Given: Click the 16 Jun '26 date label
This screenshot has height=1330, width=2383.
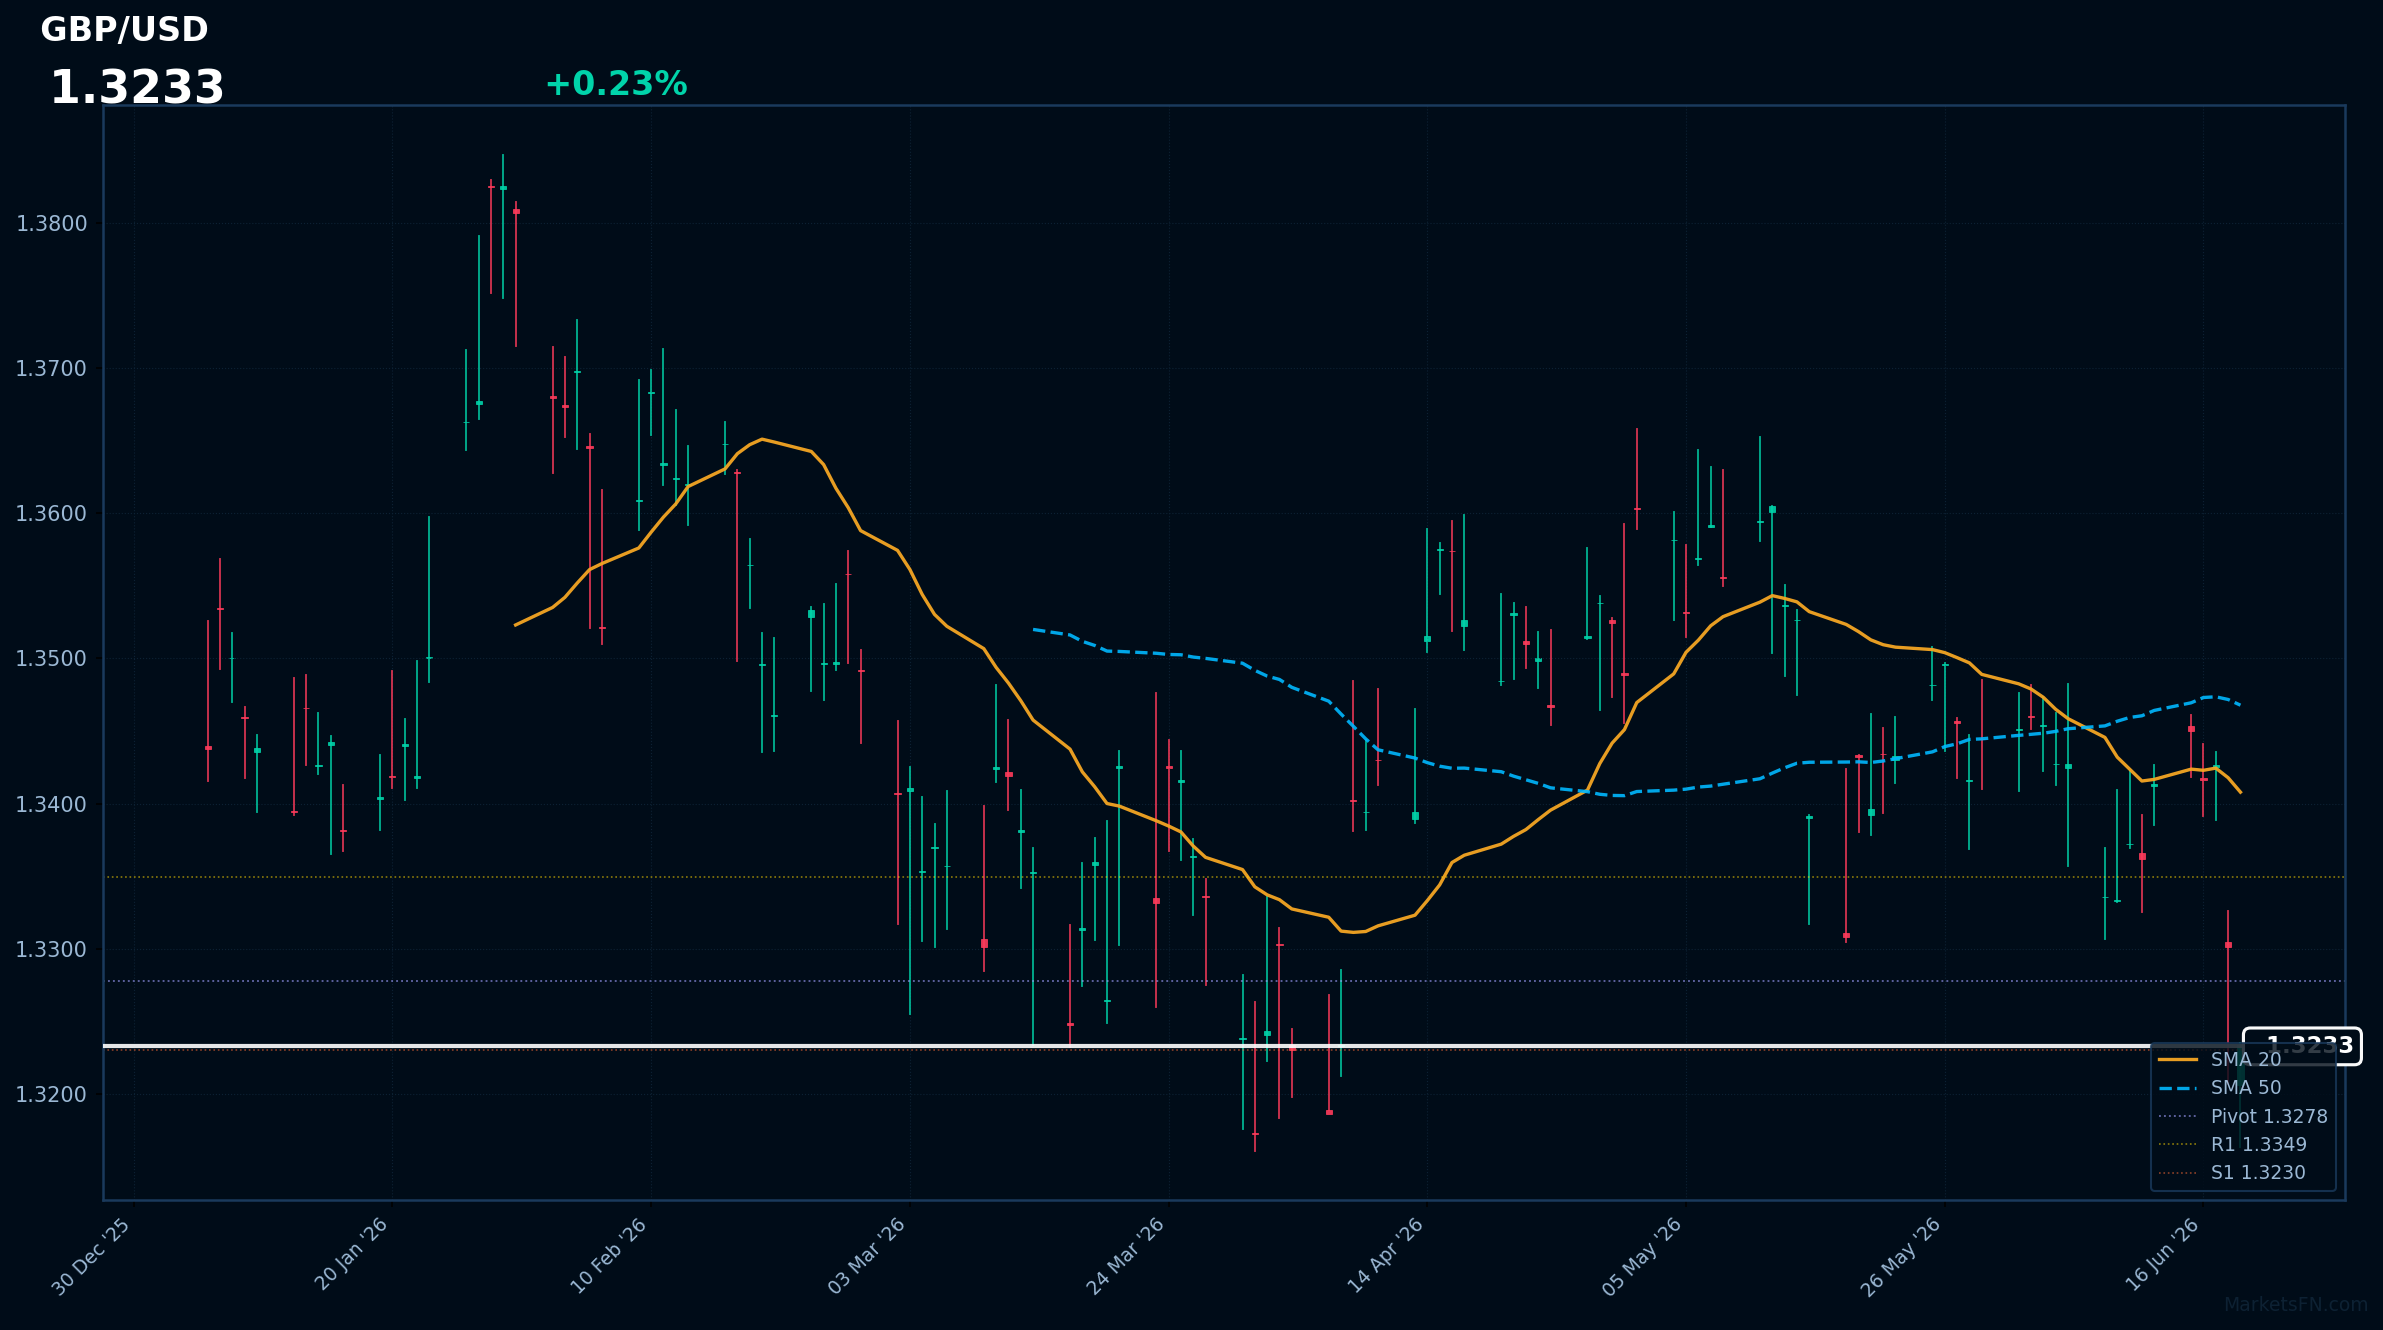Looking at the screenshot, I should coord(2162,1254).
